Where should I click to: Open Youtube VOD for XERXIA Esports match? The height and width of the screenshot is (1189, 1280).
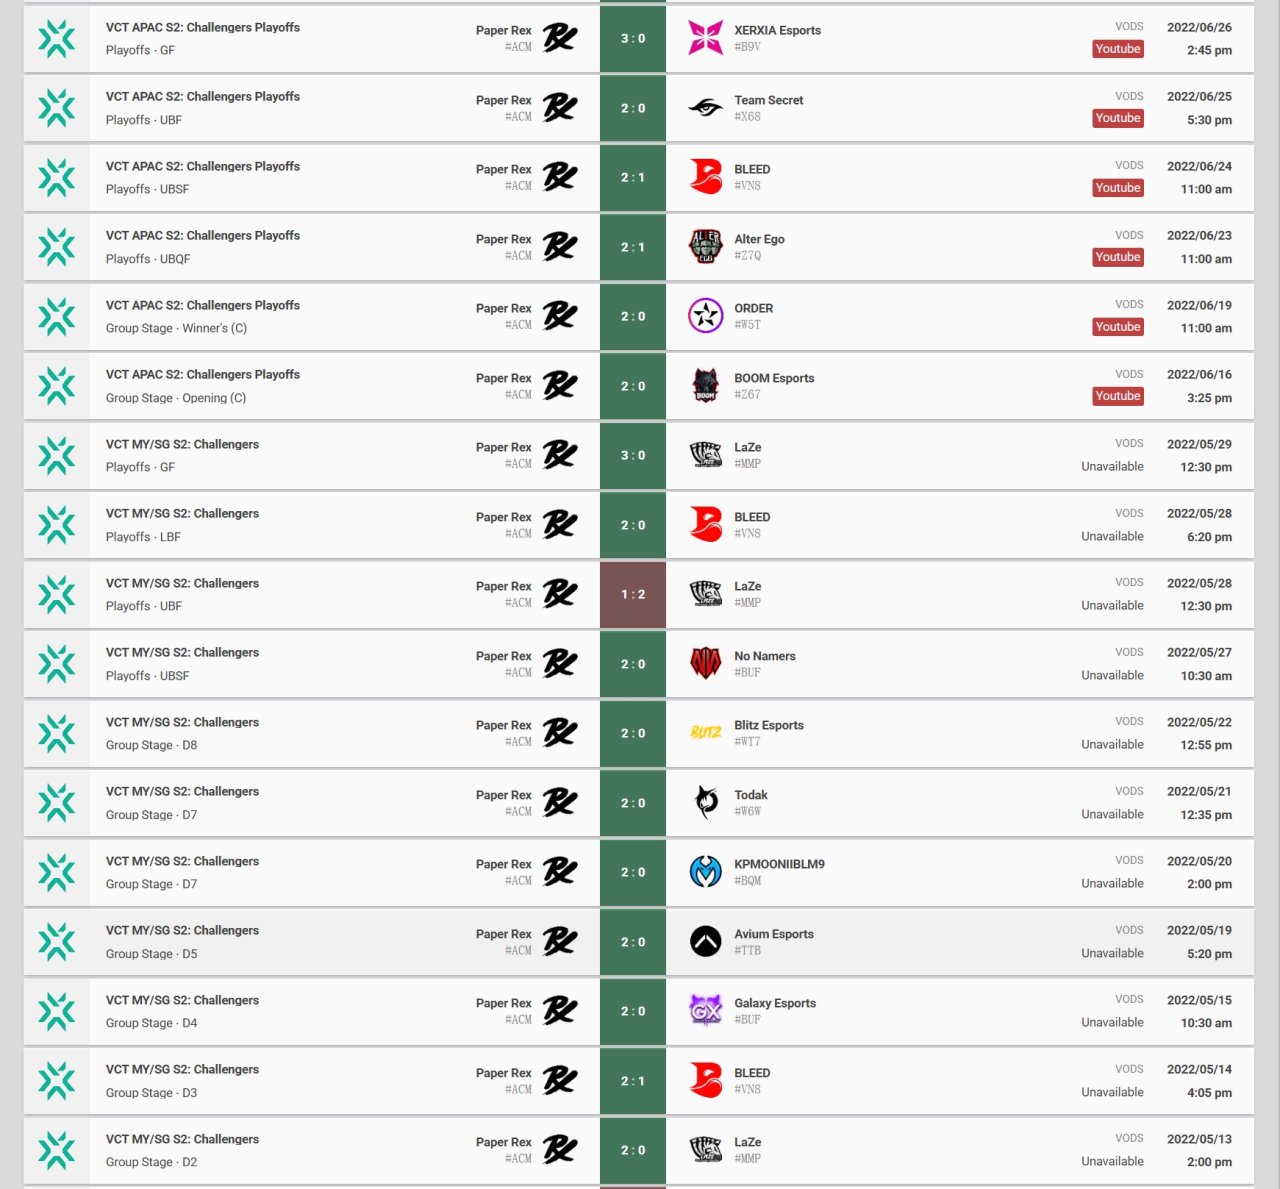pos(1117,49)
